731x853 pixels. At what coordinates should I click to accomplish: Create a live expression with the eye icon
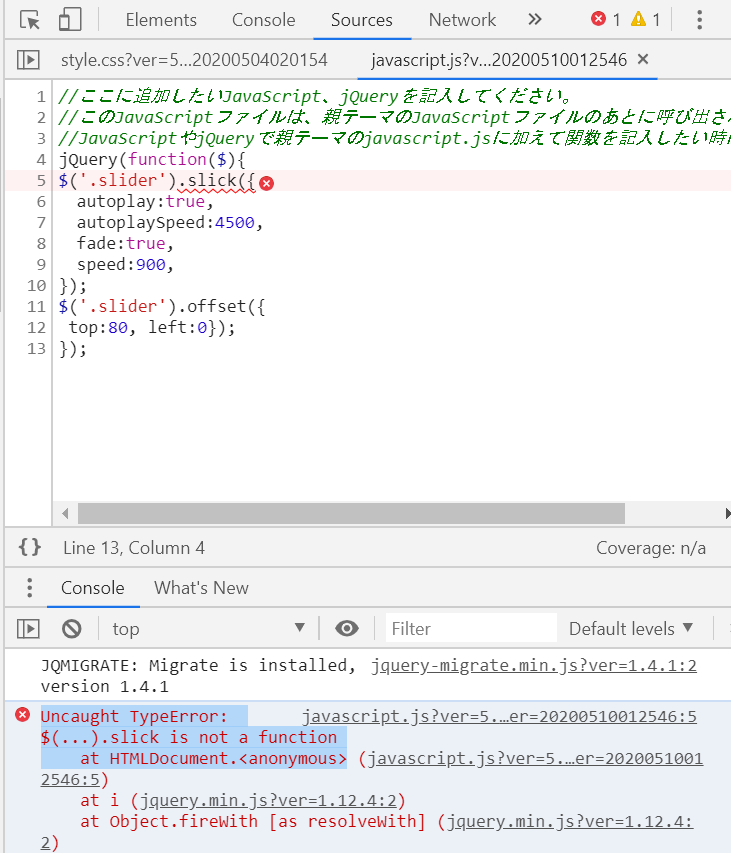point(347,628)
